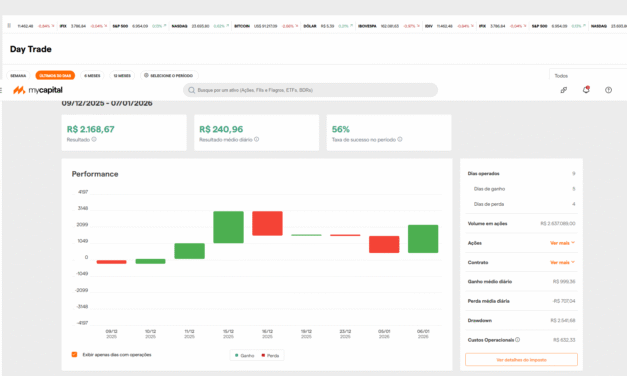Click the DÓLAR ticker item

[x=328, y=26]
